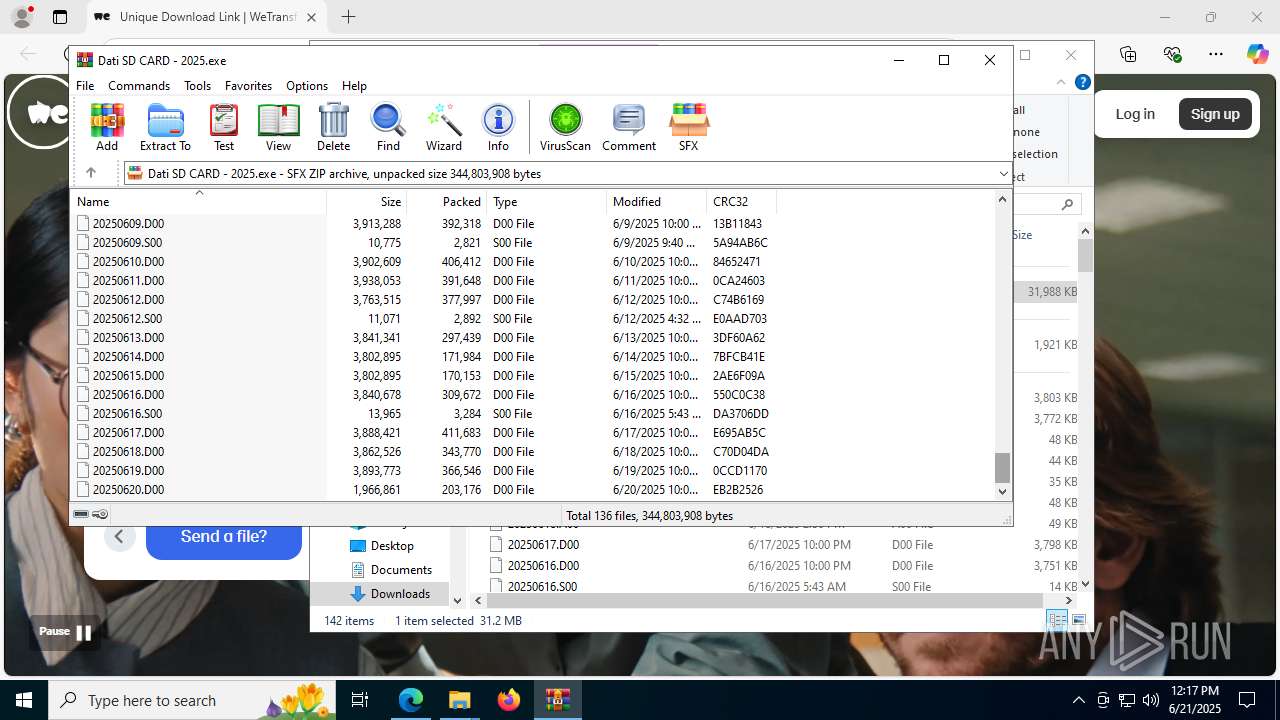Select Desktop in Explorer navigation pane

click(392, 546)
